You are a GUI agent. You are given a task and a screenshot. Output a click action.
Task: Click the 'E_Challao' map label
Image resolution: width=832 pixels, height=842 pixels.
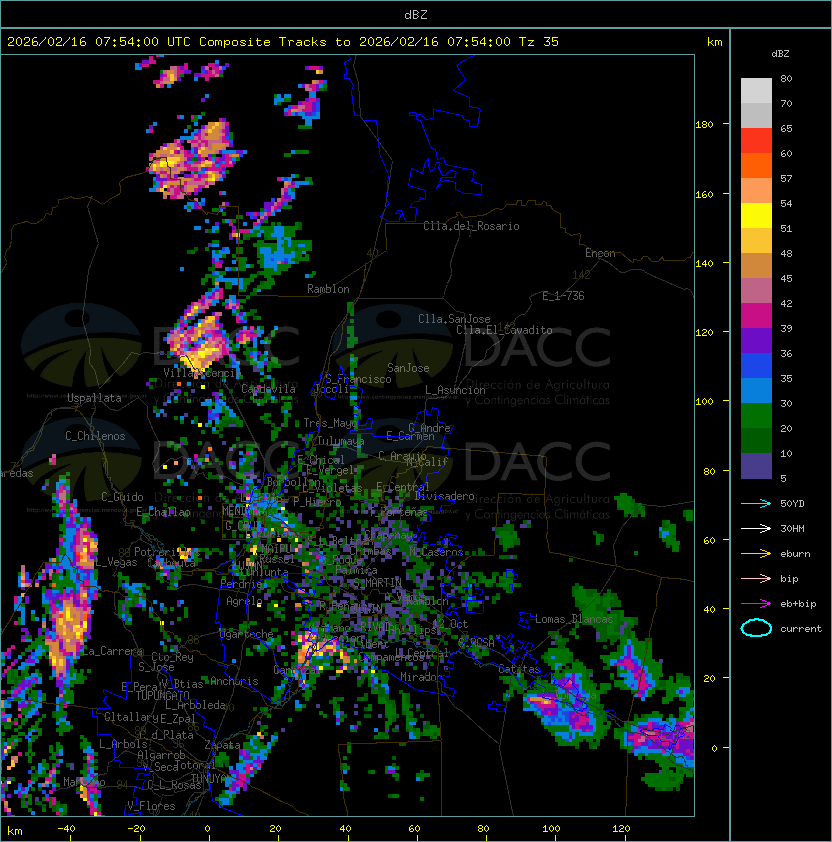pyautogui.click(x=163, y=512)
